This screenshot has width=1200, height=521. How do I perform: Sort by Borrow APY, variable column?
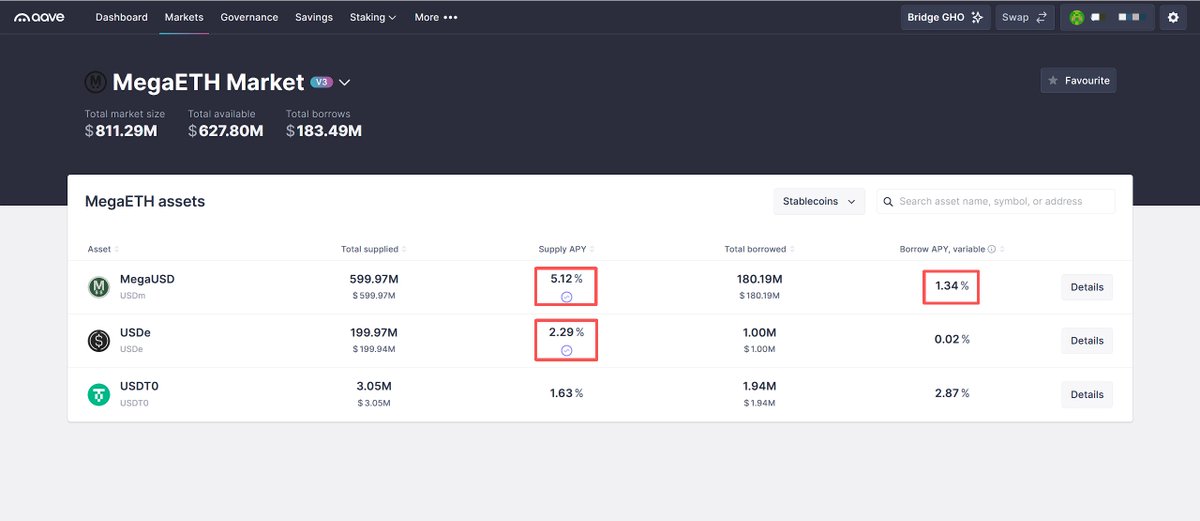click(952, 249)
